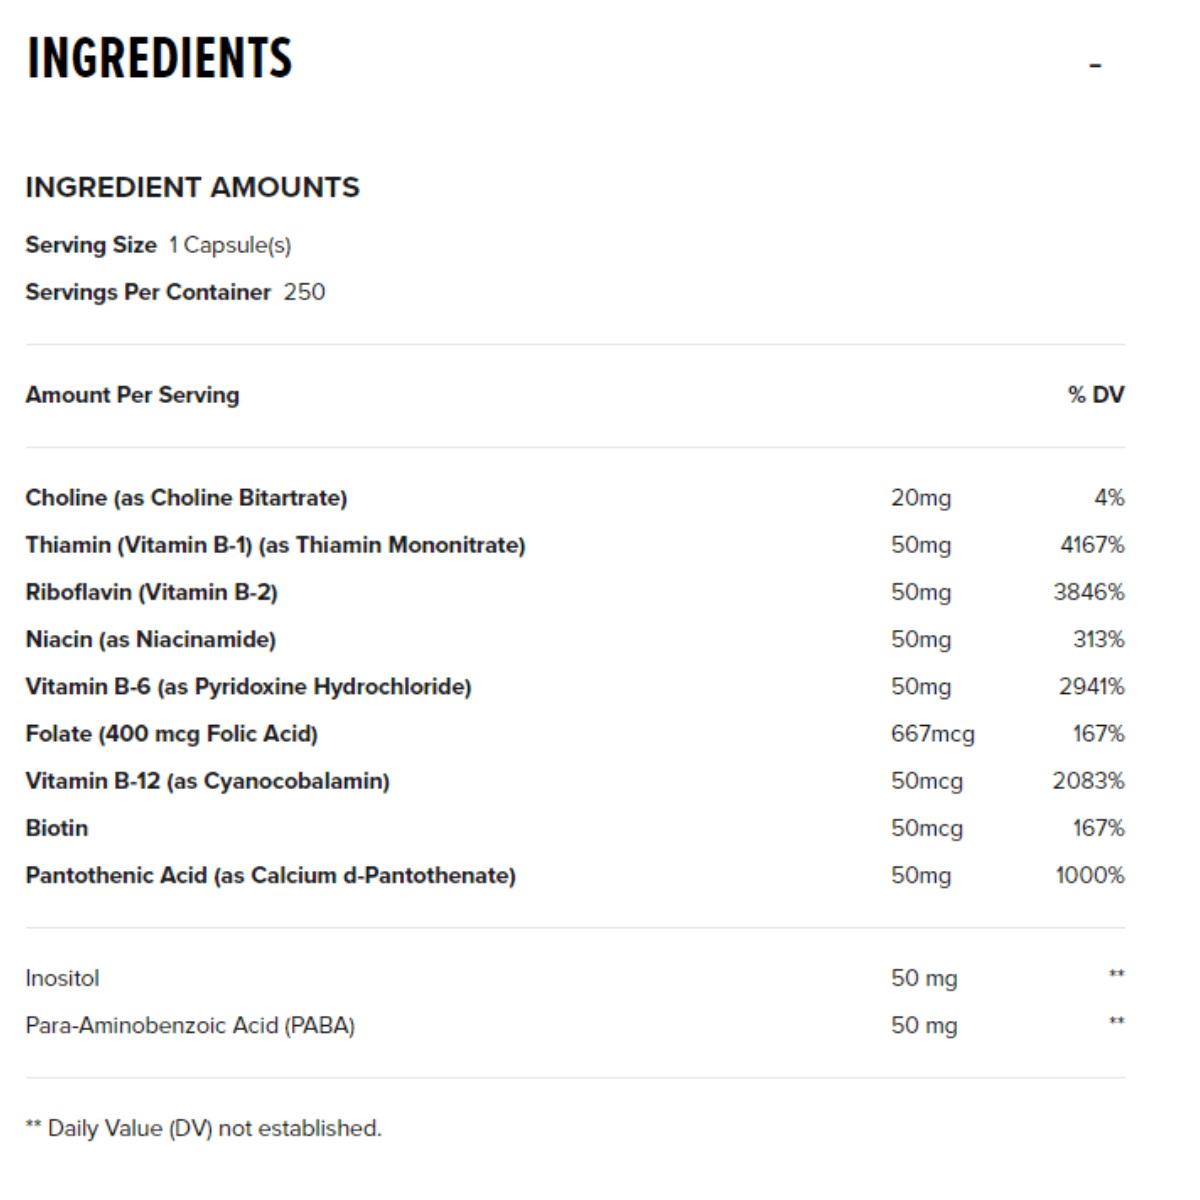Click the 4167% daily value for Thiamin
1200x1200 pixels.
[1092, 545]
